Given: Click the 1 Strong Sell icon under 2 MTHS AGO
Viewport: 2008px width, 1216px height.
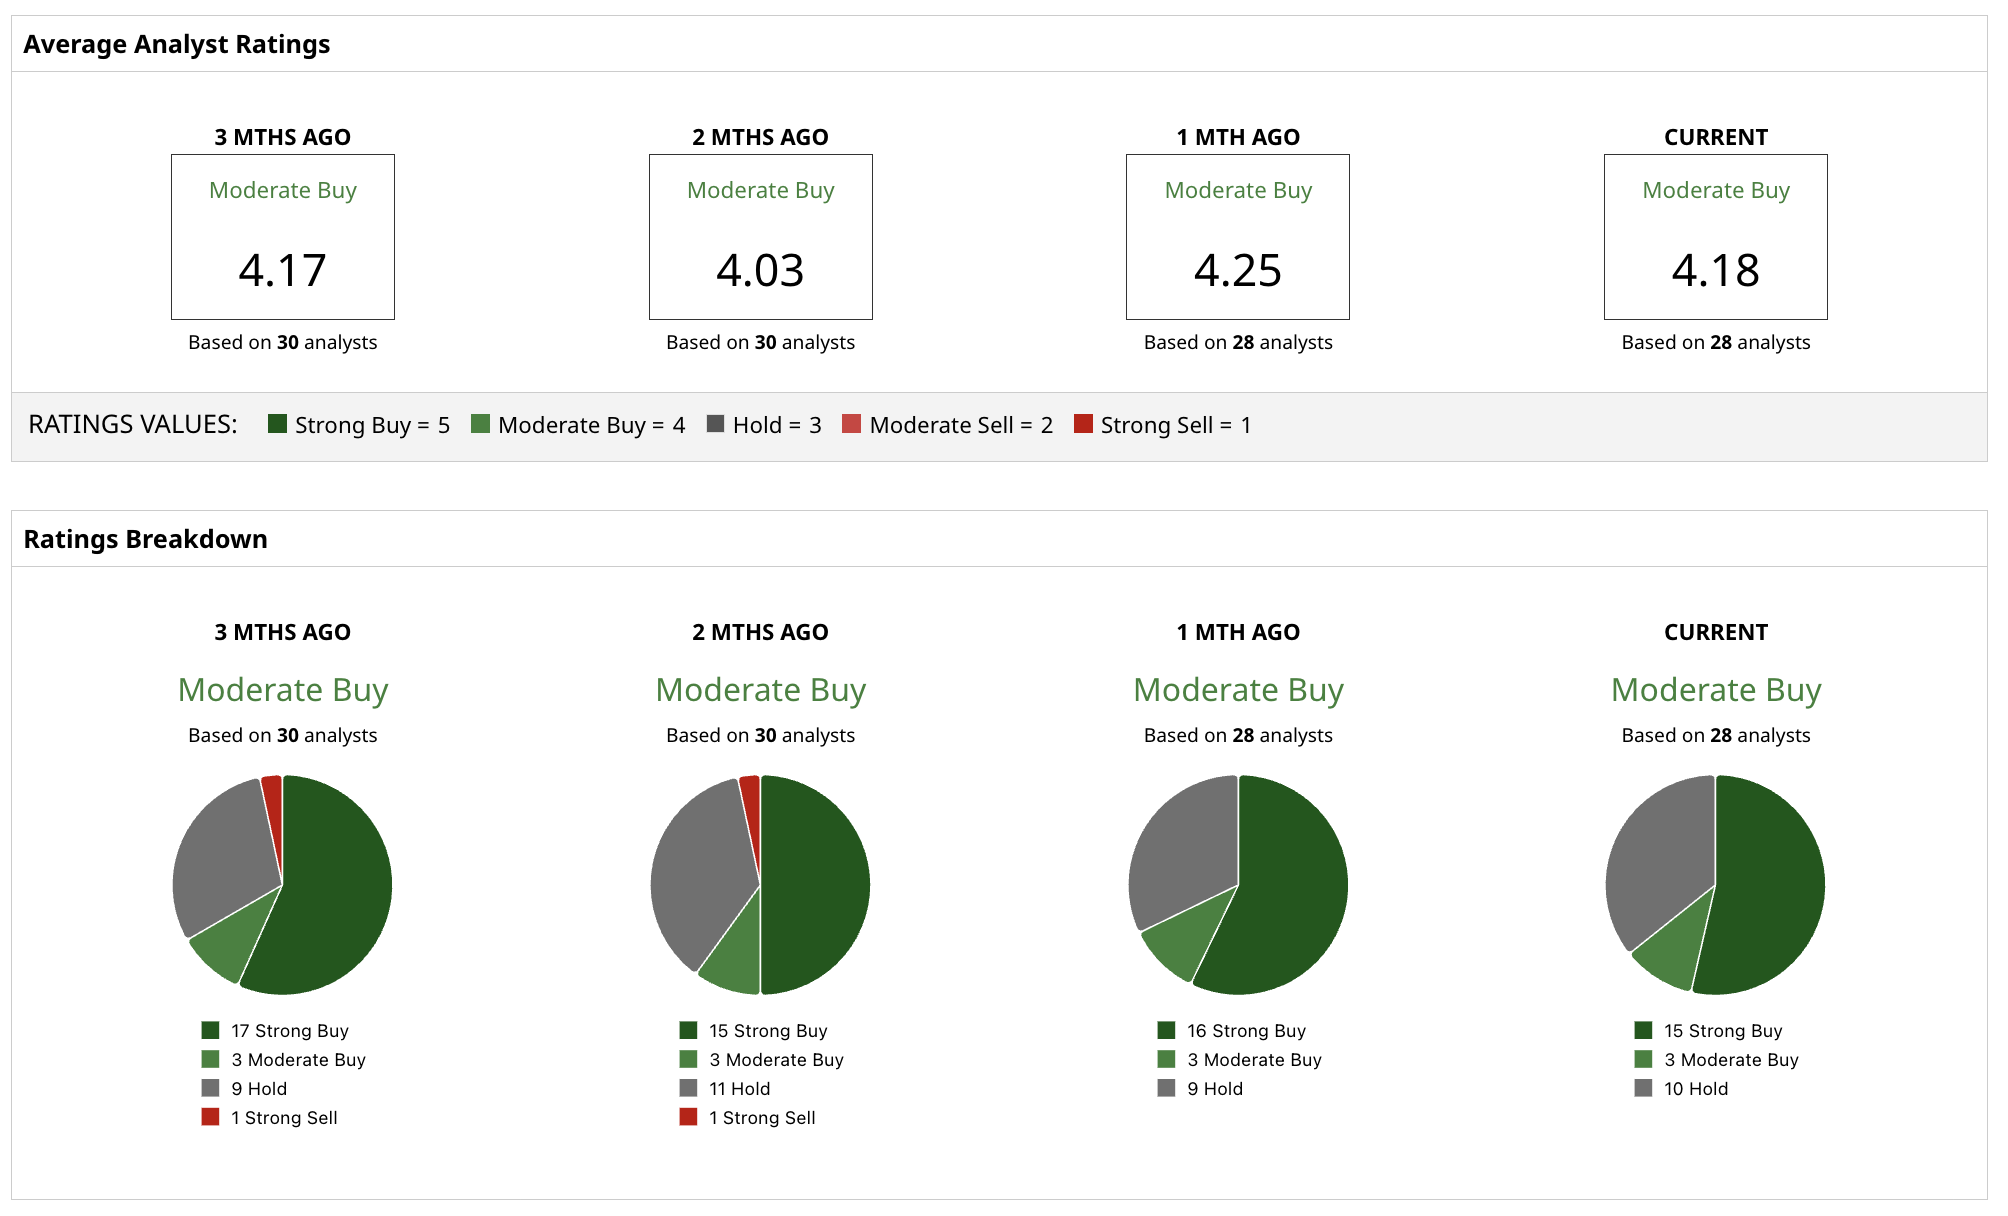Looking at the screenshot, I should (x=688, y=1117).
